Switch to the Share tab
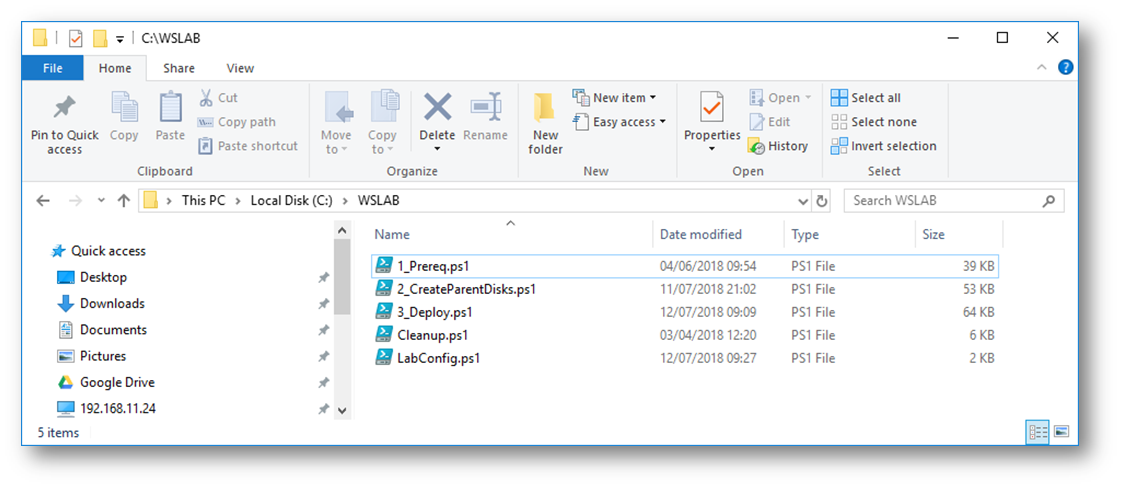The width and height of the screenshot is (1121, 488). [x=179, y=69]
